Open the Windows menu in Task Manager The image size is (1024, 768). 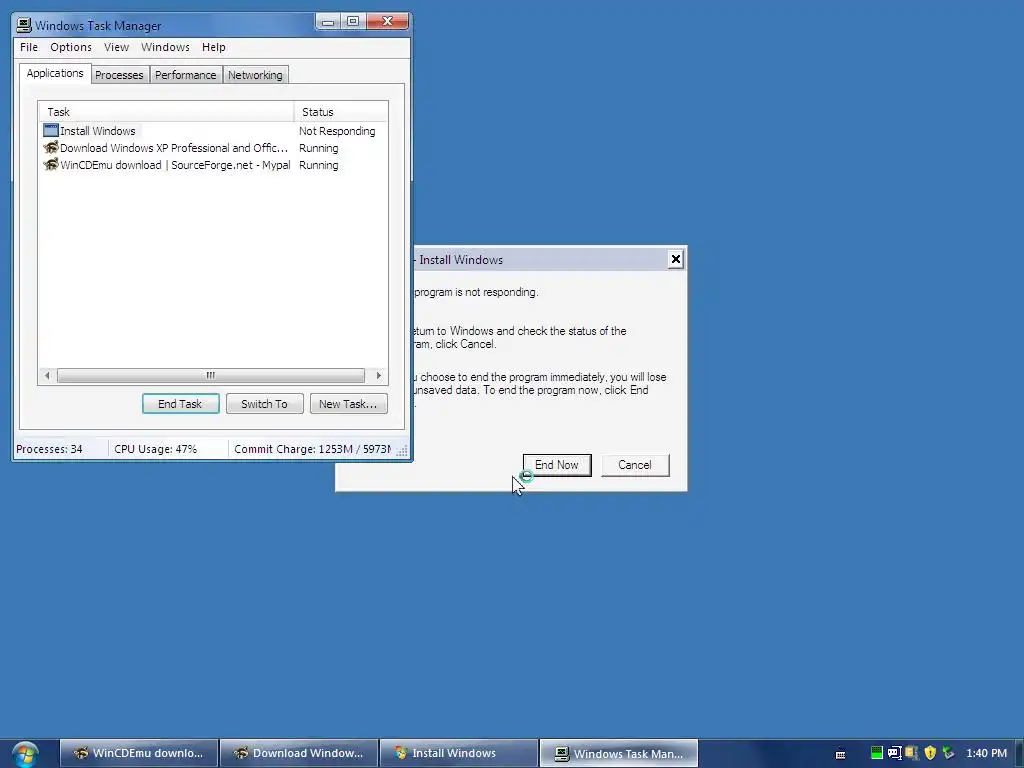pyautogui.click(x=165, y=47)
